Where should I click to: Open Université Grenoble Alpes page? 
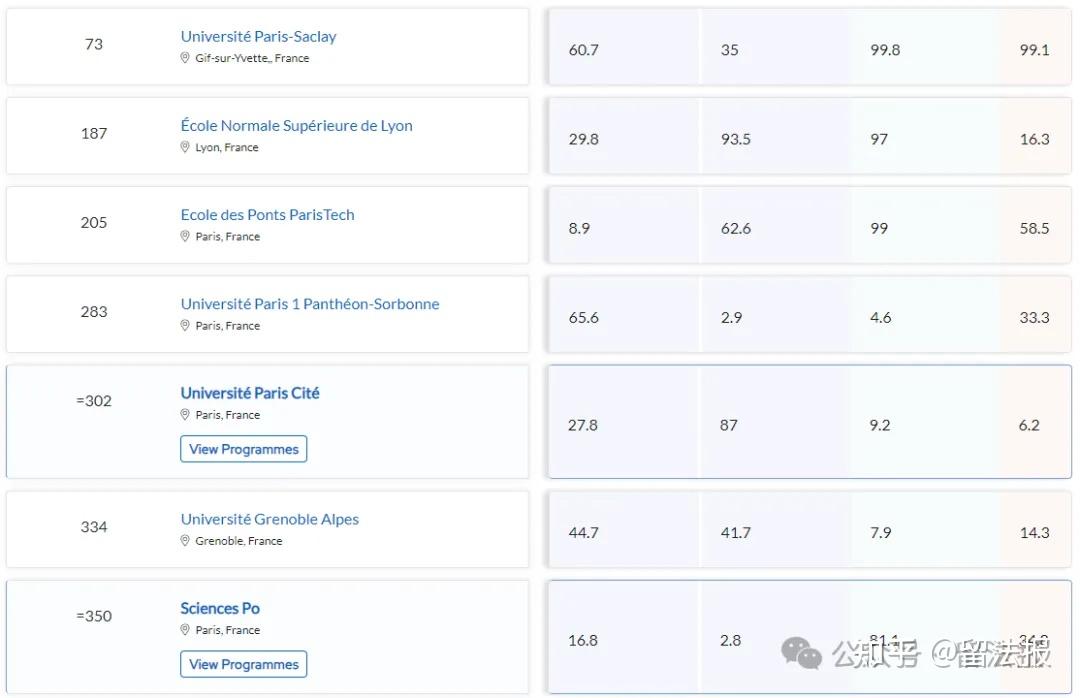(269, 519)
